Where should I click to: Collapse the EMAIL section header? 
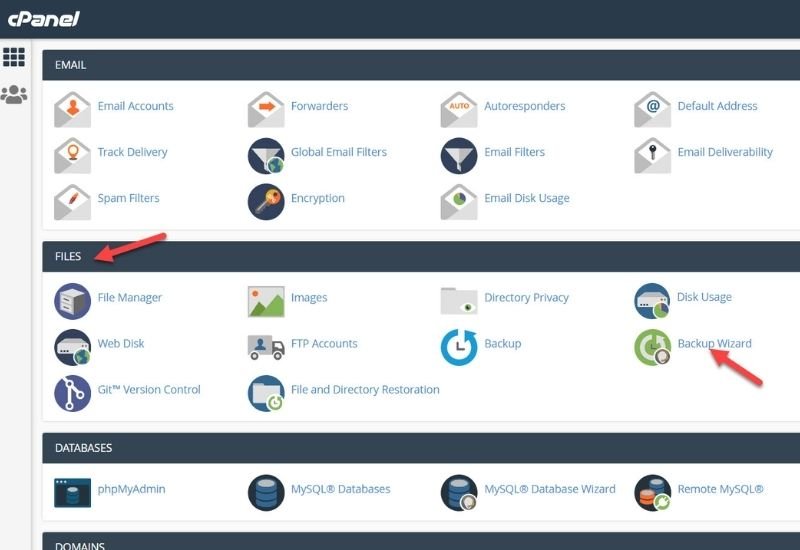(421, 65)
